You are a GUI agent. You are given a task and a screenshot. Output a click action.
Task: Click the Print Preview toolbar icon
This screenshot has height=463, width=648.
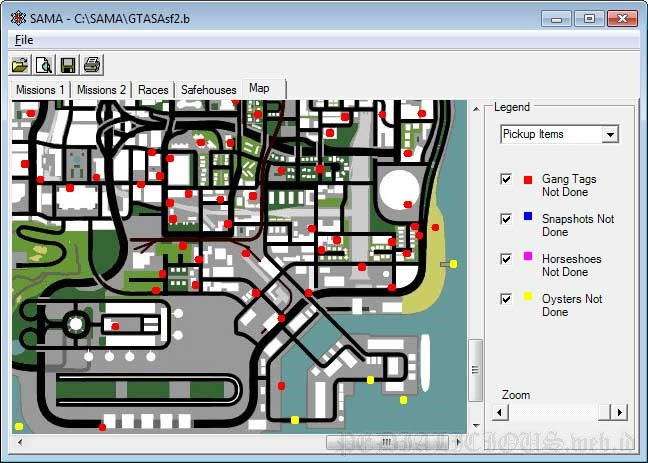point(44,65)
